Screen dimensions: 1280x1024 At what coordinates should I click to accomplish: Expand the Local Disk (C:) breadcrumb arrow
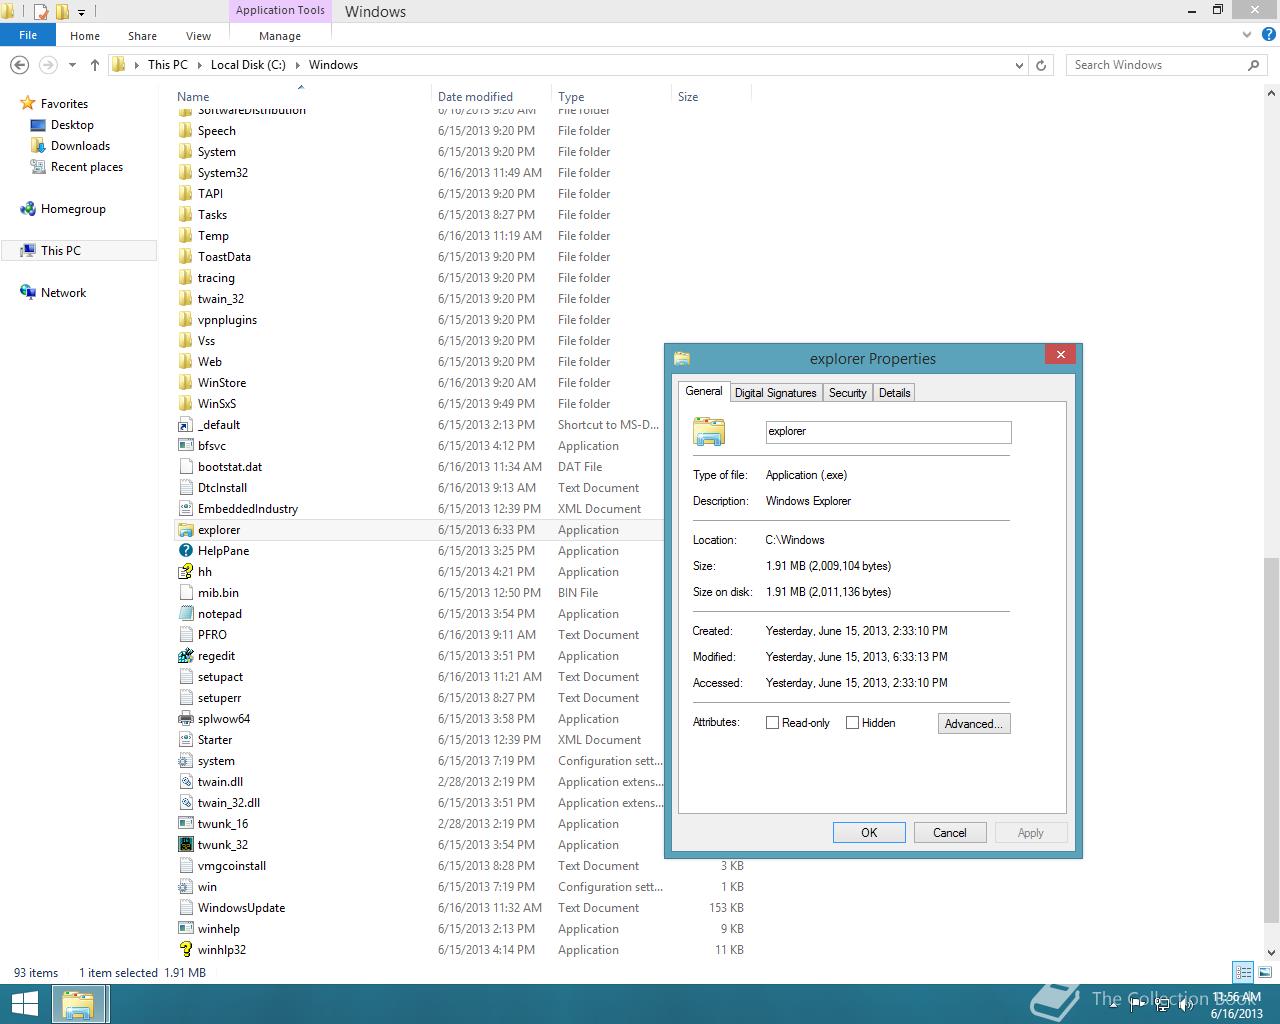[297, 65]
